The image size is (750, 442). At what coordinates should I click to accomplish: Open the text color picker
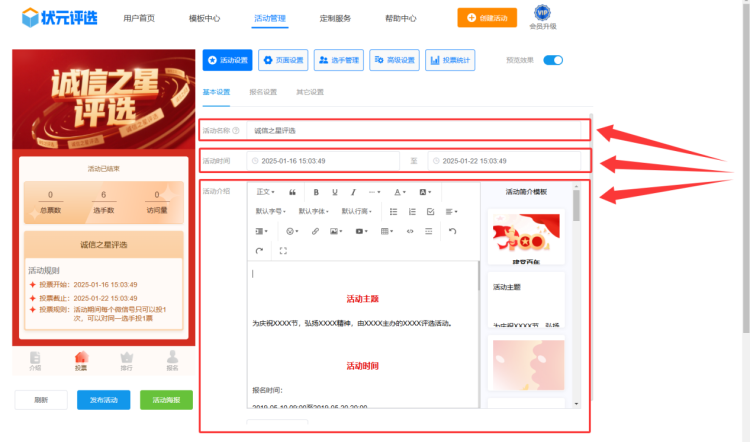pos(399,192)
